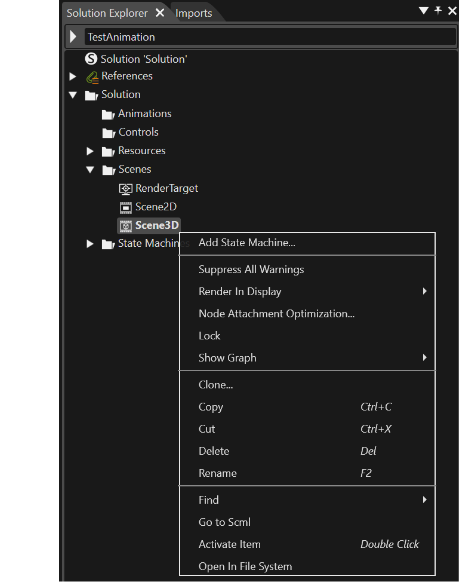Click the TestAnimation search field
The width and height of the screenshot is (460, 582).
click(270, 37)
